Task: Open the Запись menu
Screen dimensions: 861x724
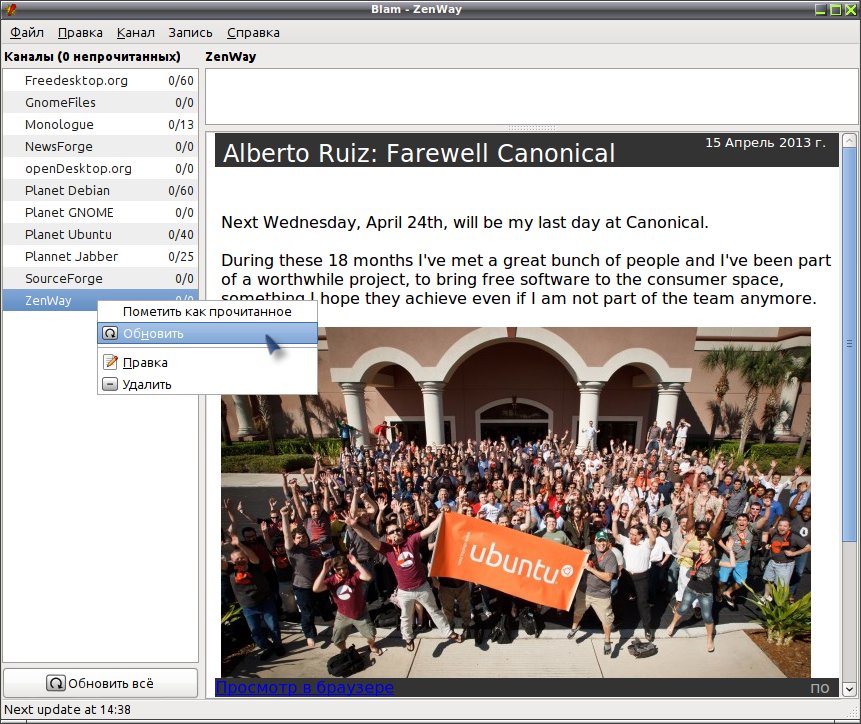Action: pos(190,33)
